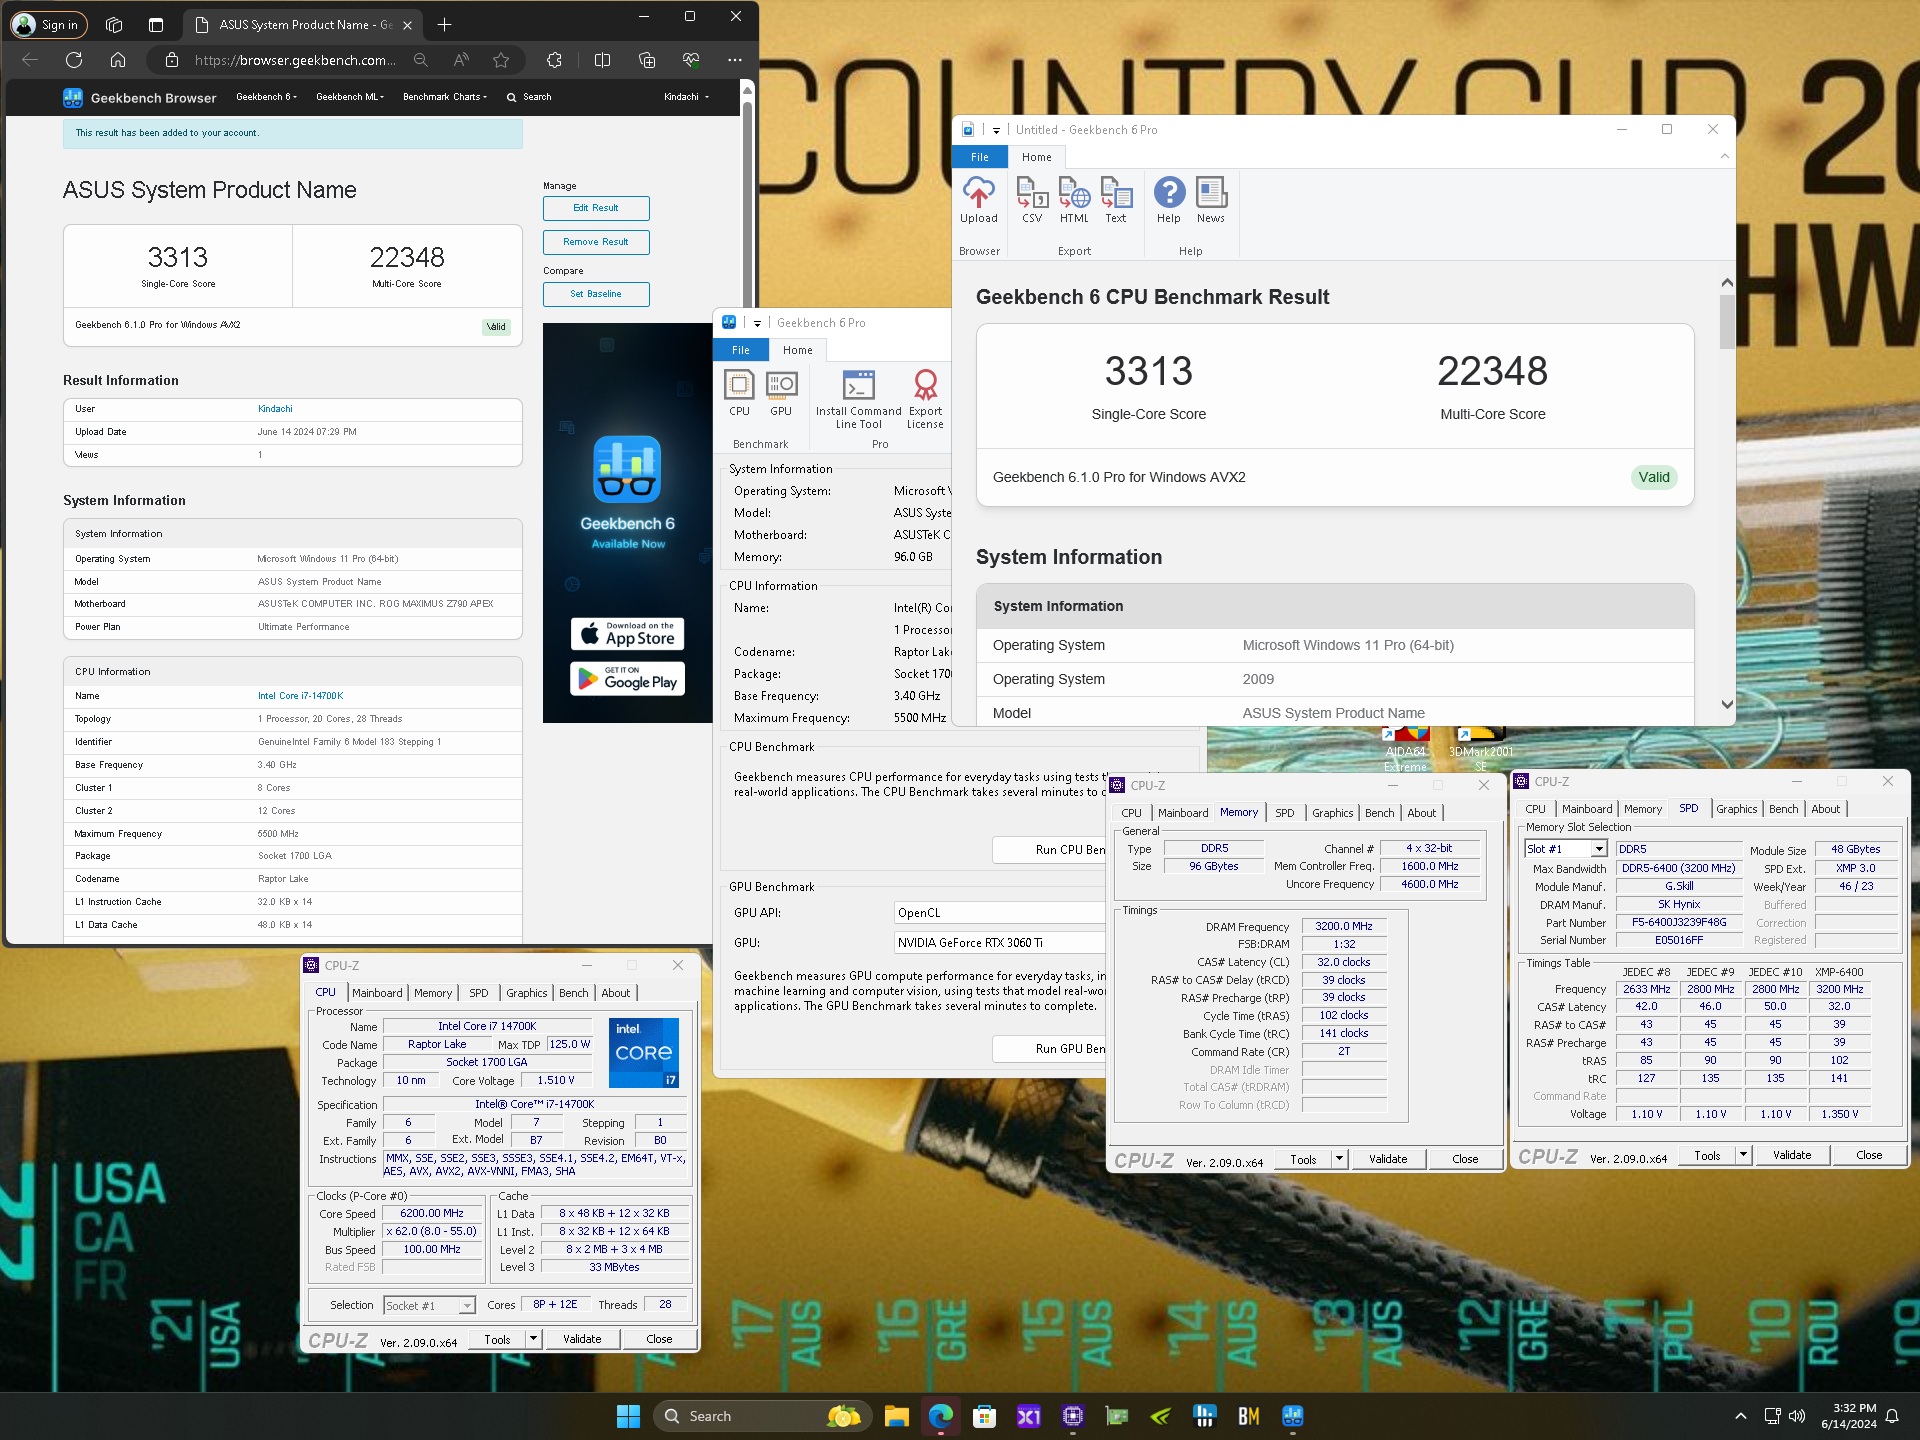
Task: Click Geekbench result window scroll down arrow
Action: pos(1727,704)
